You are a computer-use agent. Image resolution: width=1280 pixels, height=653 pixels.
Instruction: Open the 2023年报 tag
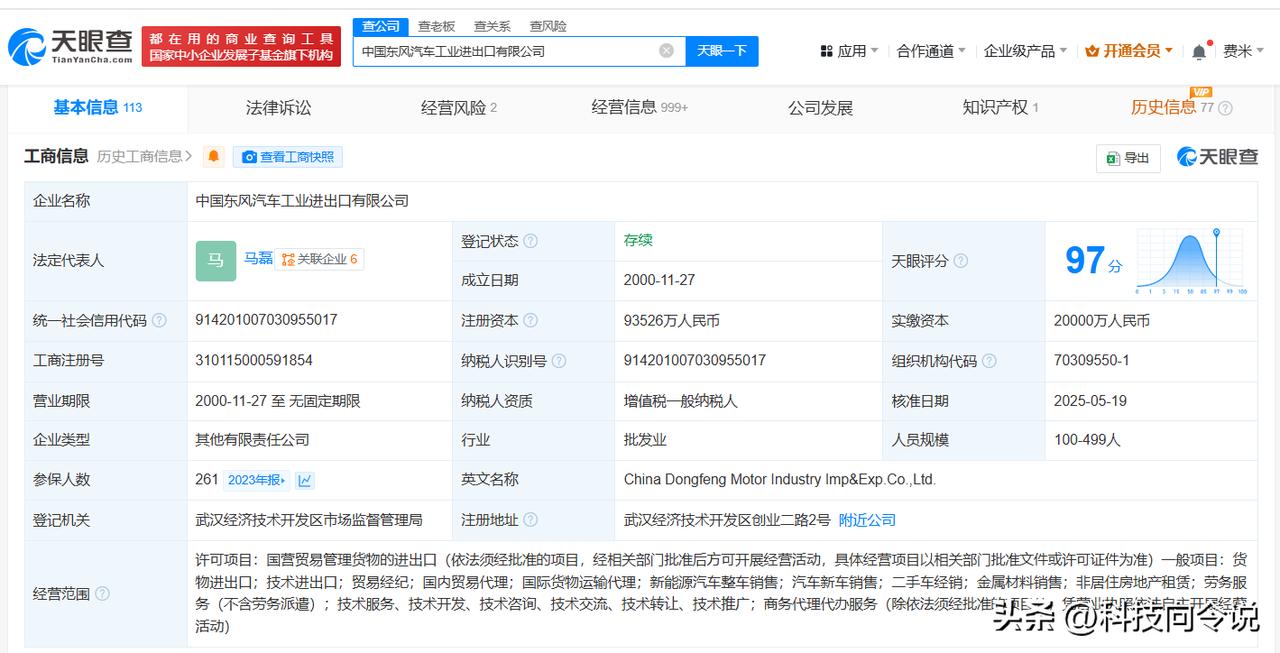click(x=257, y=480)
